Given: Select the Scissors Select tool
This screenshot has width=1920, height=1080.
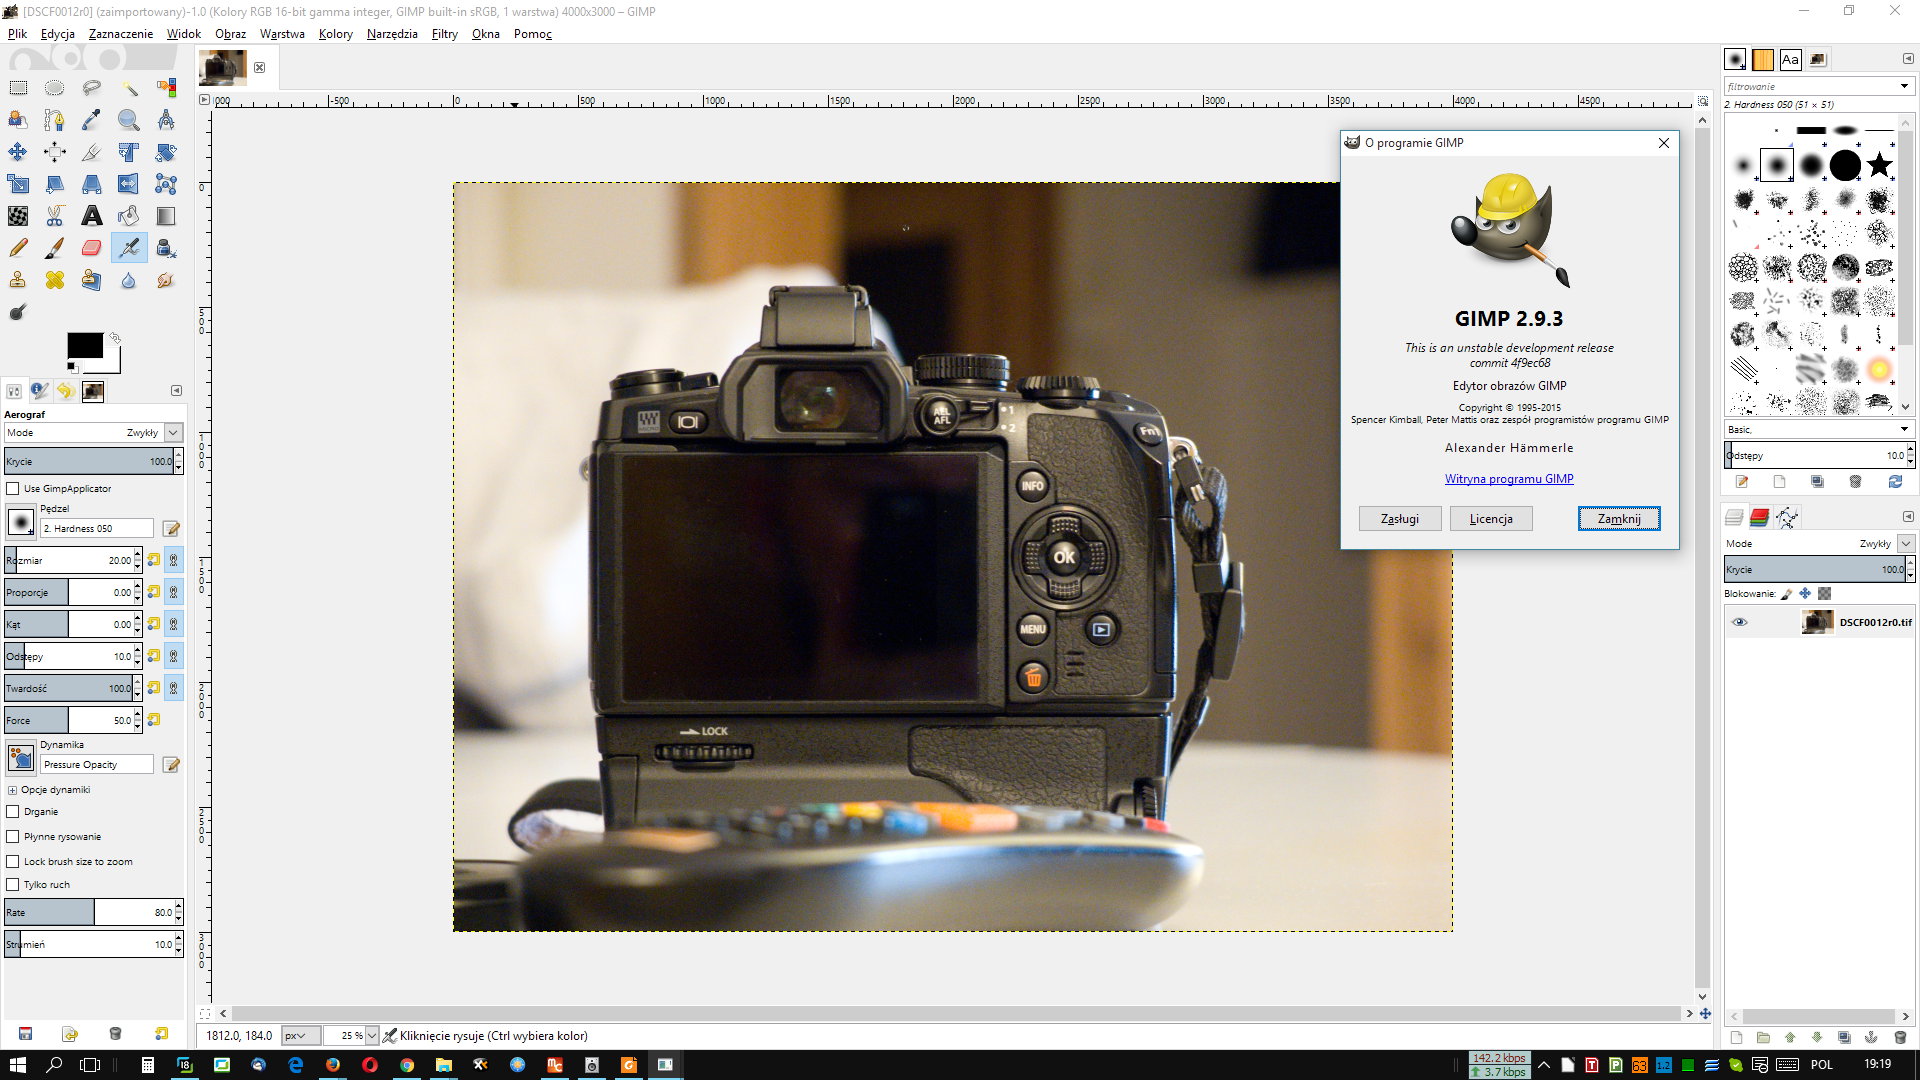Looking at the screenshot, I should point(55,216).
